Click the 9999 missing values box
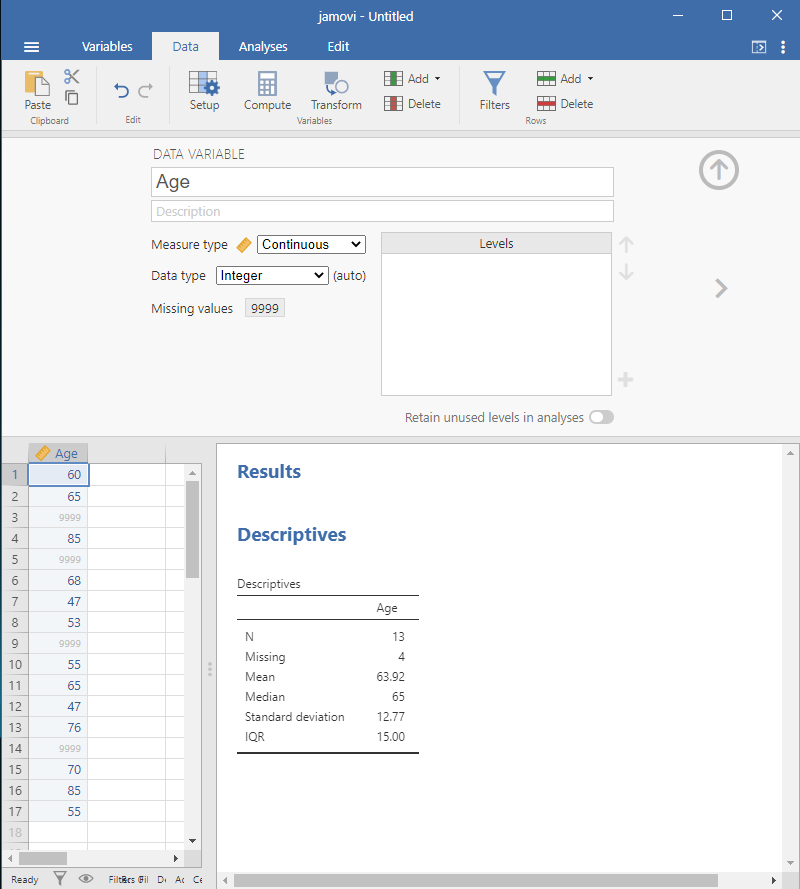Viewport: 800px width, 889px height. 265,308
